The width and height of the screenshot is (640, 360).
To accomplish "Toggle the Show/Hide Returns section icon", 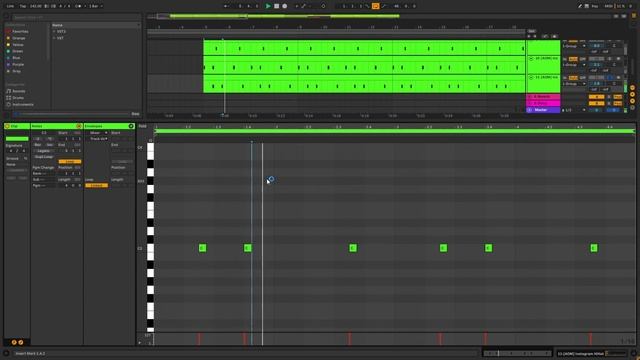I will point(632,94).
